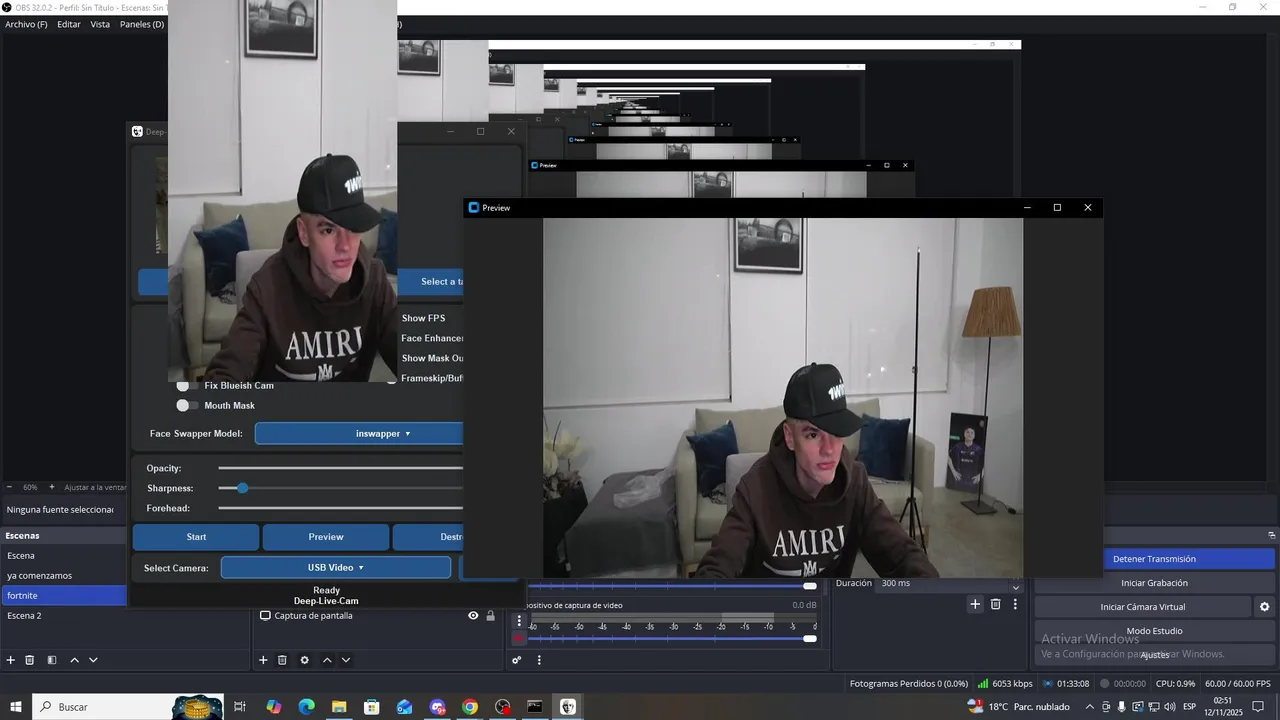Open scene filters icon in the Escenas toolbar

pos(51,660)
